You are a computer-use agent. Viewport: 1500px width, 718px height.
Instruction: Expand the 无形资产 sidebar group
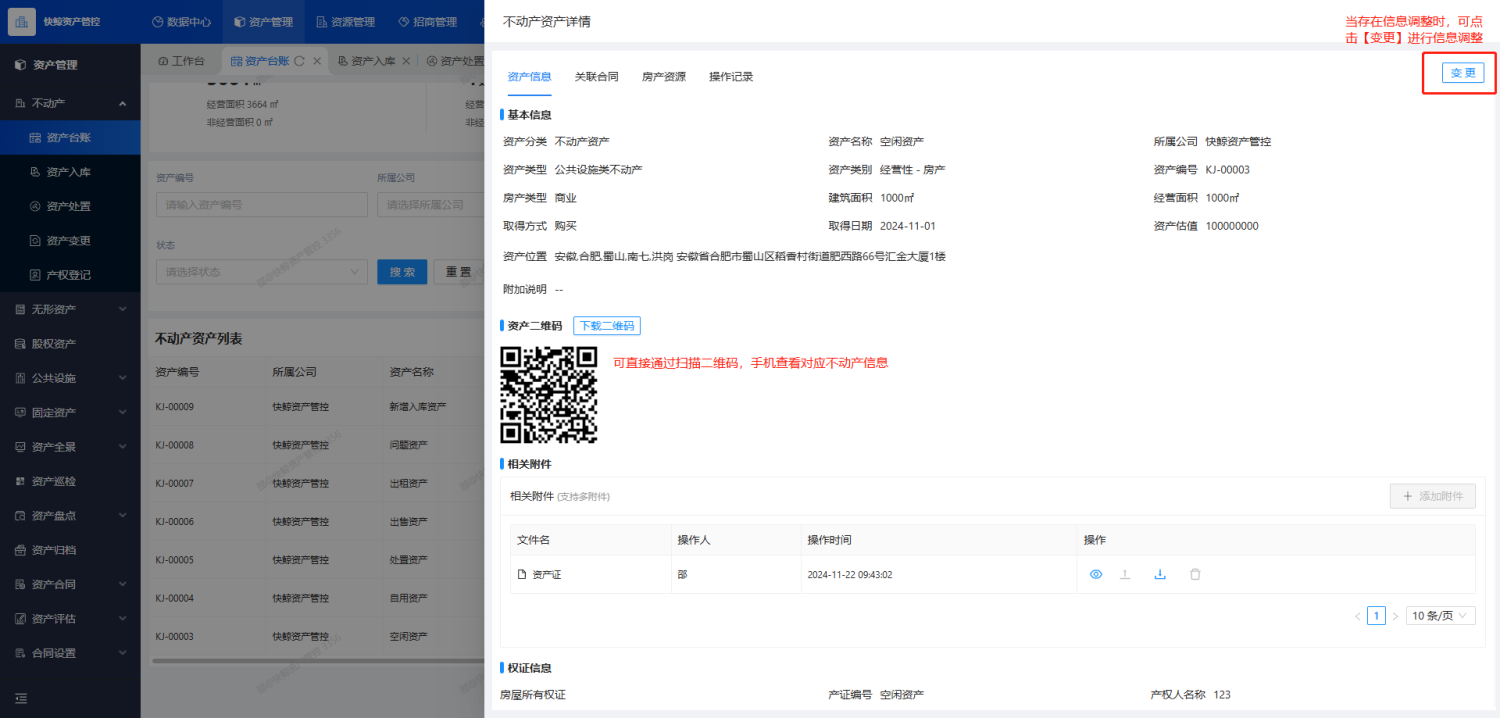[x=70, y=309]
